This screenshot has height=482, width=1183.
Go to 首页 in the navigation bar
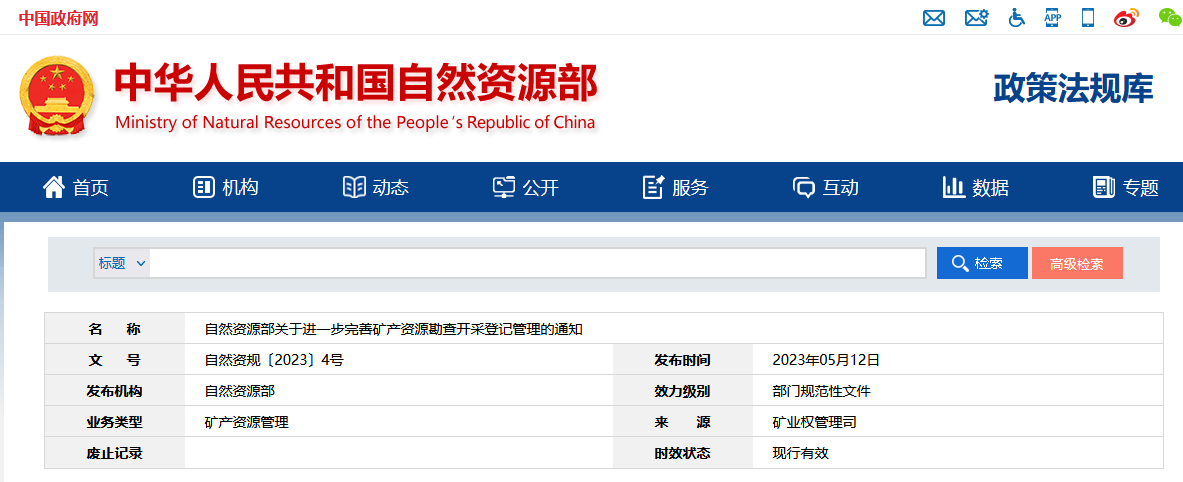click(76, 187)
